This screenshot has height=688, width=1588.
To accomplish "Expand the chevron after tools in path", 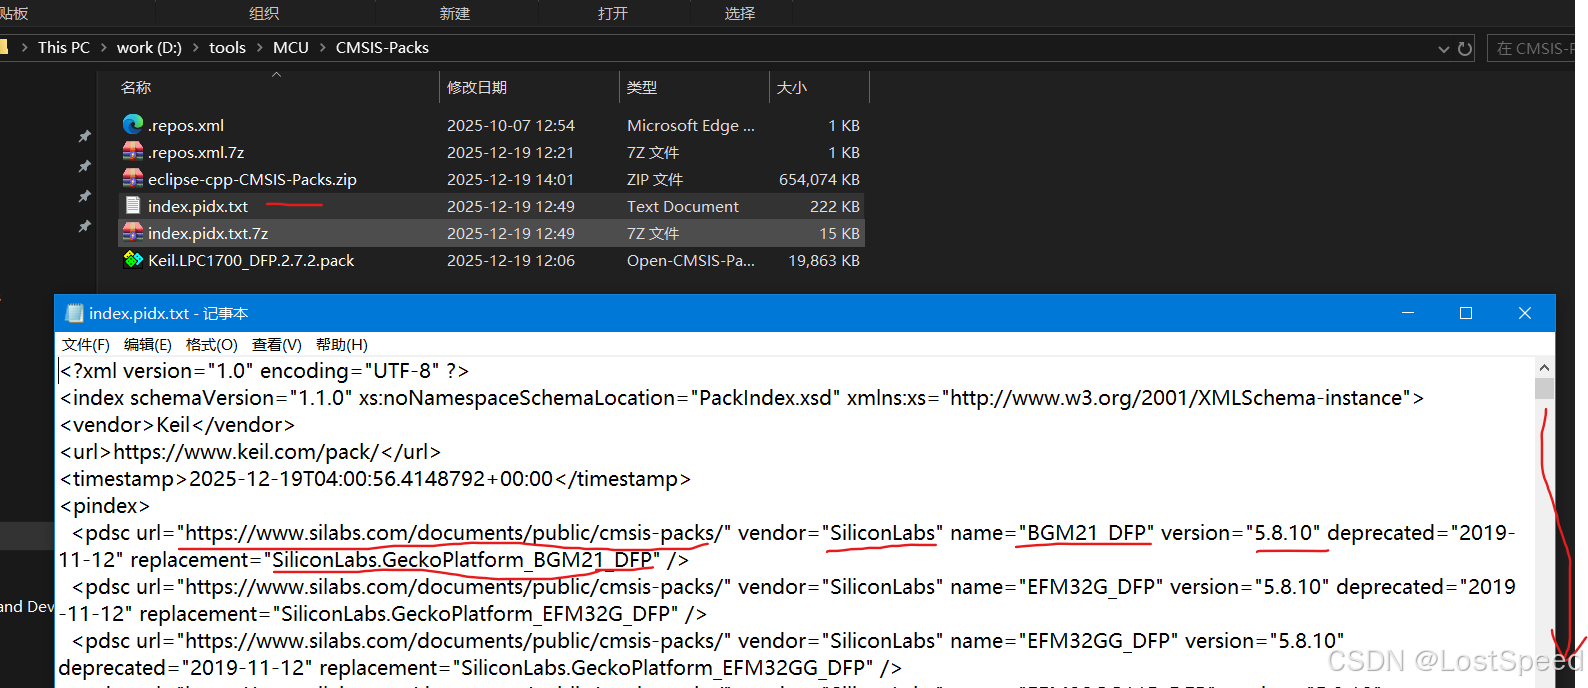I will pos(259,47).
